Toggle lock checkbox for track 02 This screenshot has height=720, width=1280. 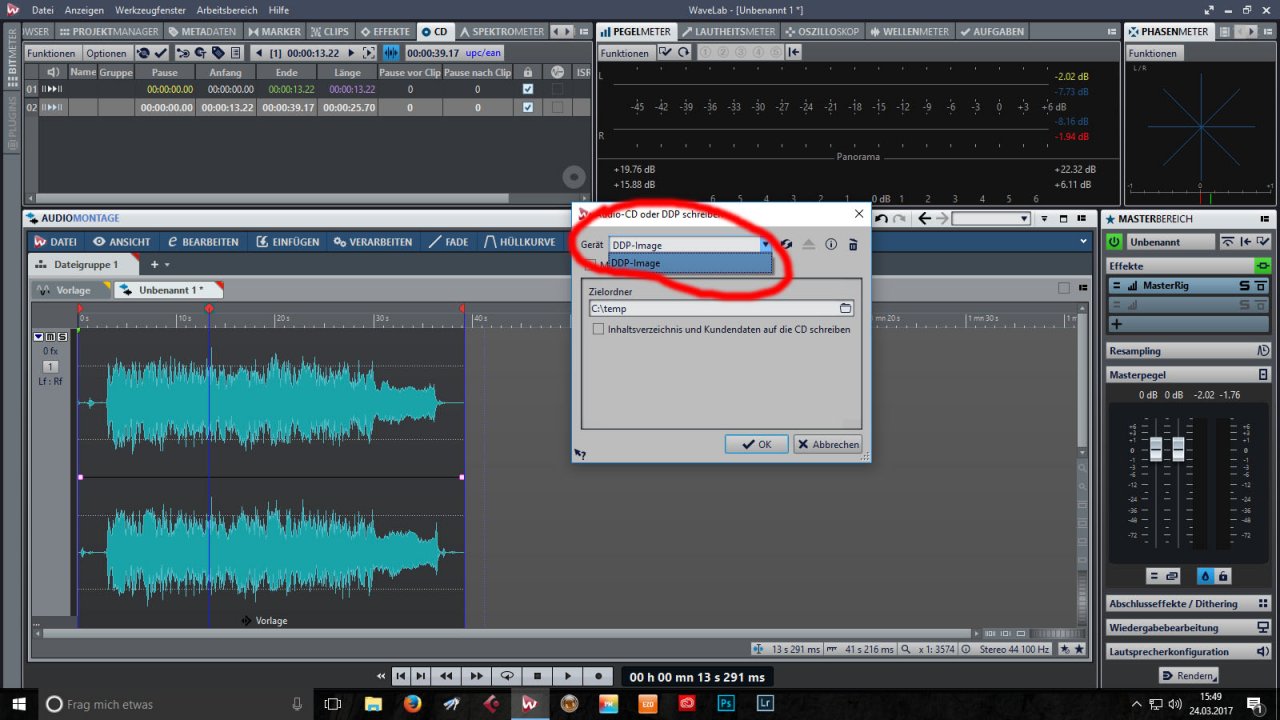pyautogui.click(x=528, y=107)
